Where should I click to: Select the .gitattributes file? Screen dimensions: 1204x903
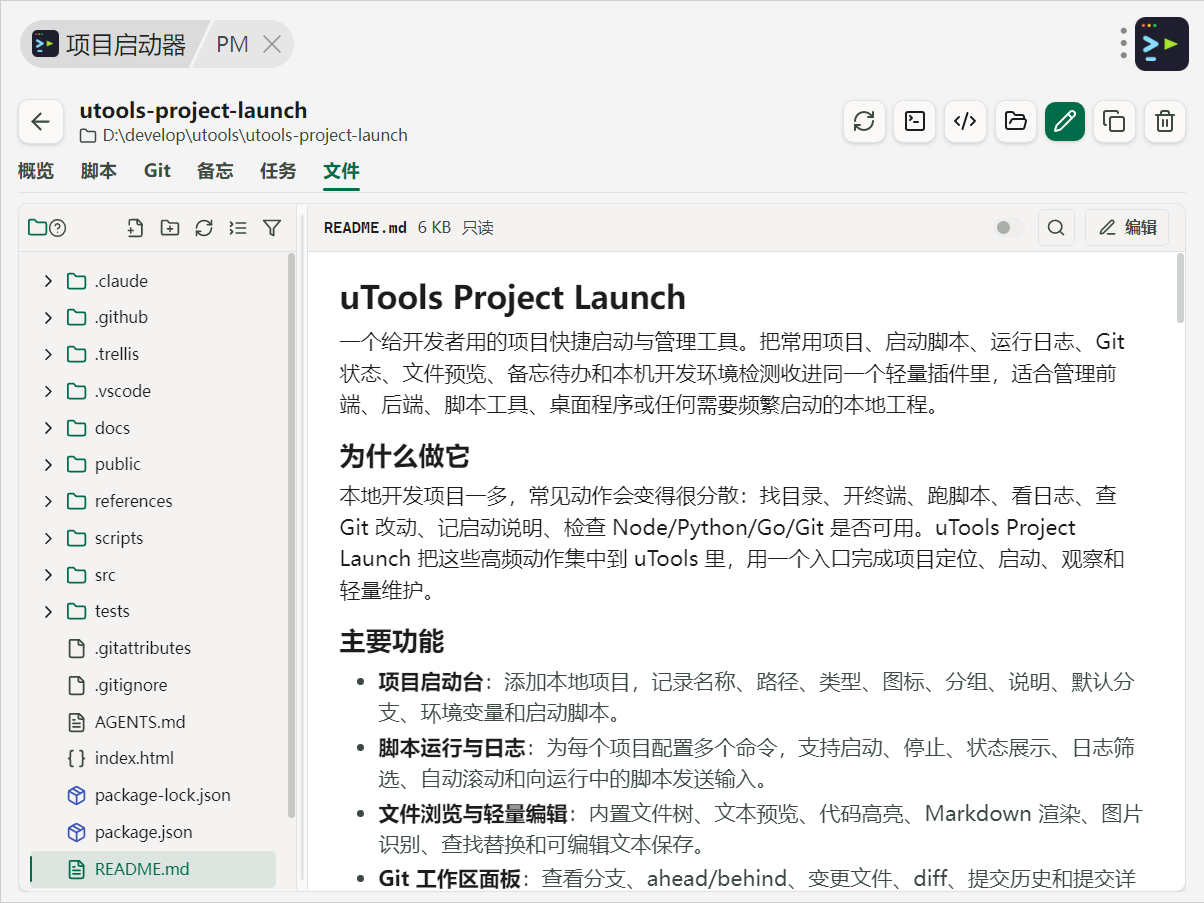pos(153,648)
